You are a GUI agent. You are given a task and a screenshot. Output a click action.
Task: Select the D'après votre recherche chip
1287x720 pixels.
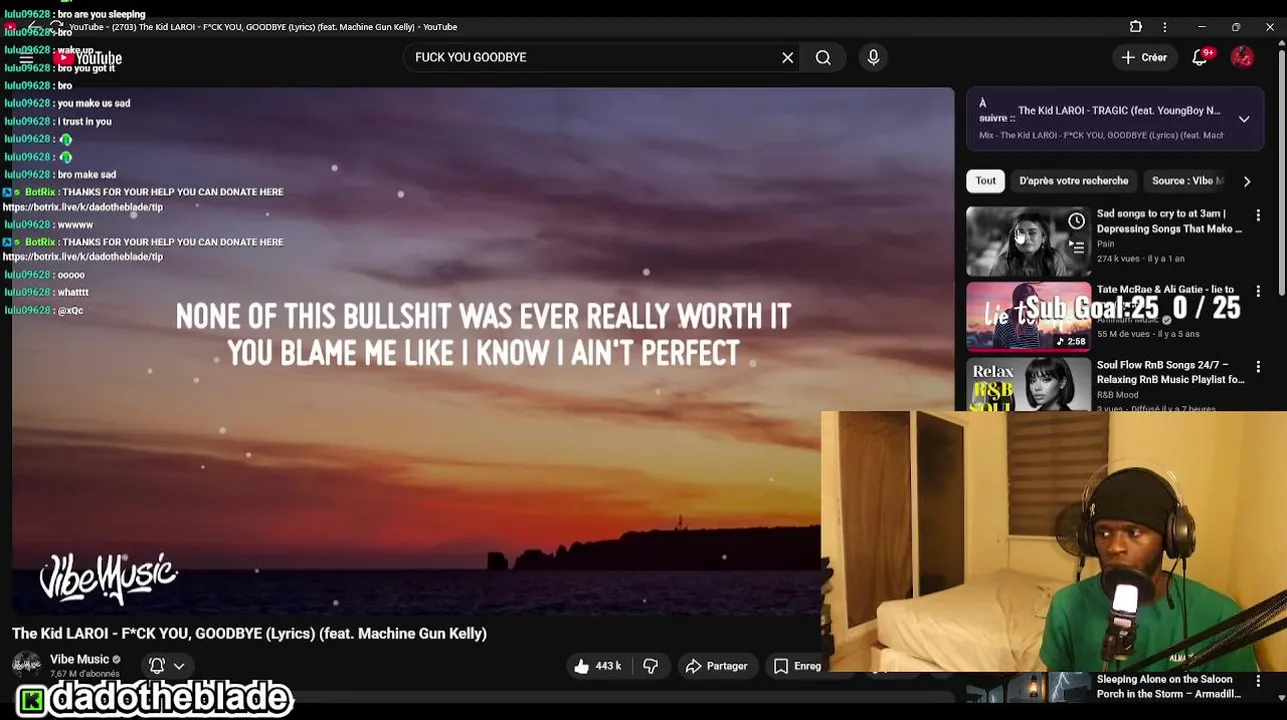tap(1073, 181)
